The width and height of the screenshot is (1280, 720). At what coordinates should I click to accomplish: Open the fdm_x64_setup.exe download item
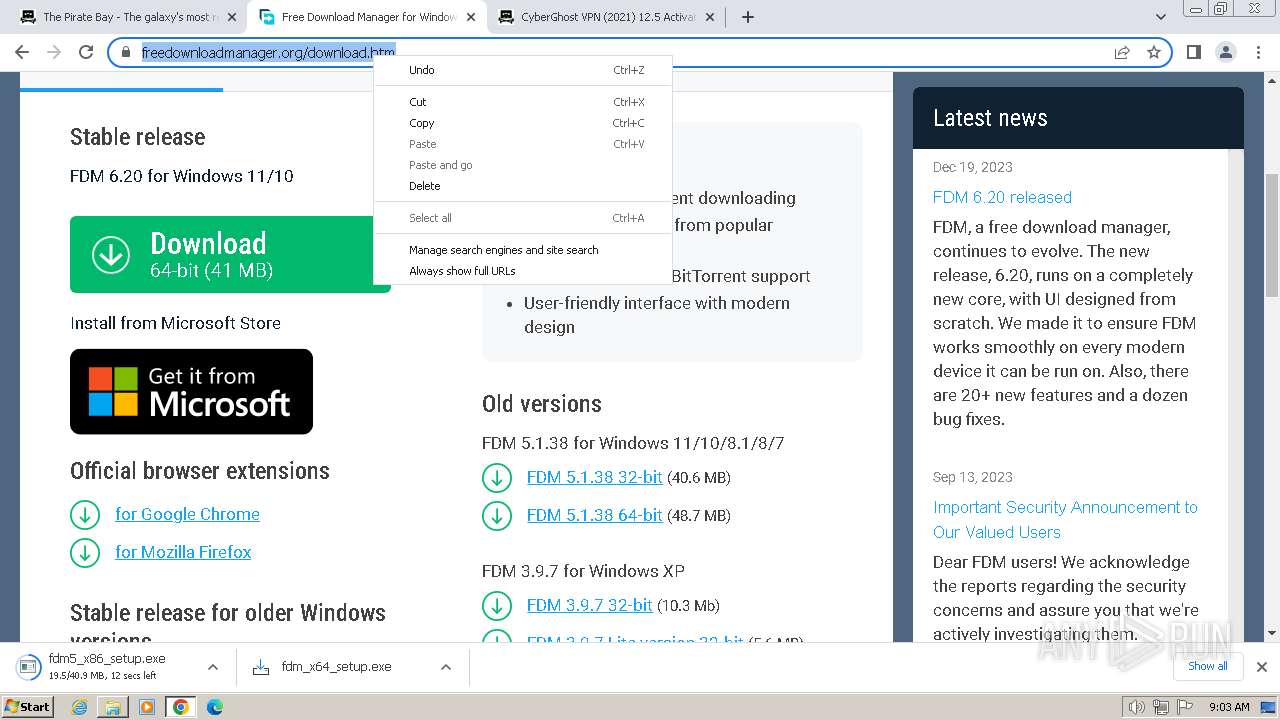coord(336,667)
